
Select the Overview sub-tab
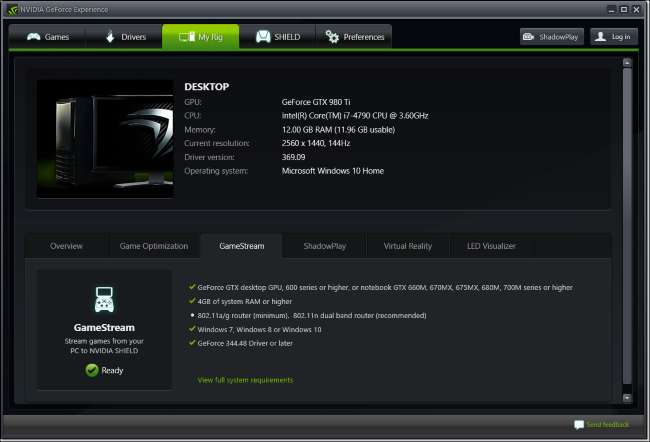(x=66, y=246)
